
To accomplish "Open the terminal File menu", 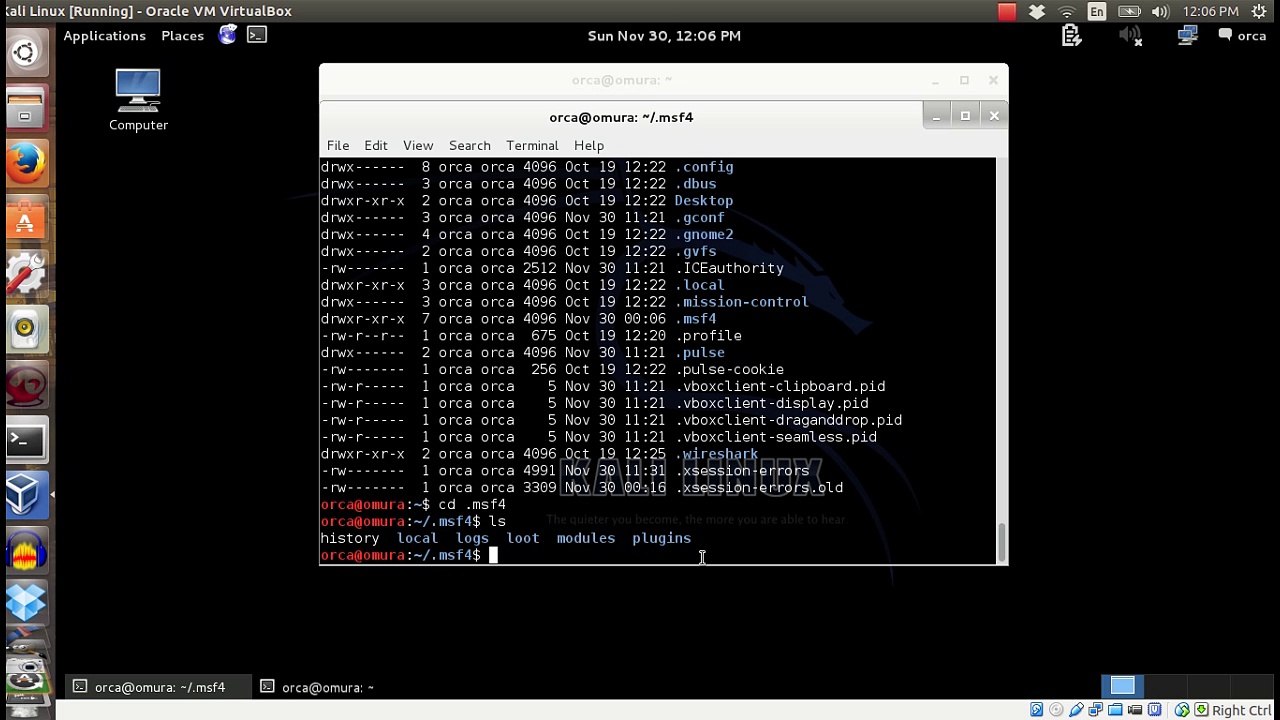I will click(338, 146).
